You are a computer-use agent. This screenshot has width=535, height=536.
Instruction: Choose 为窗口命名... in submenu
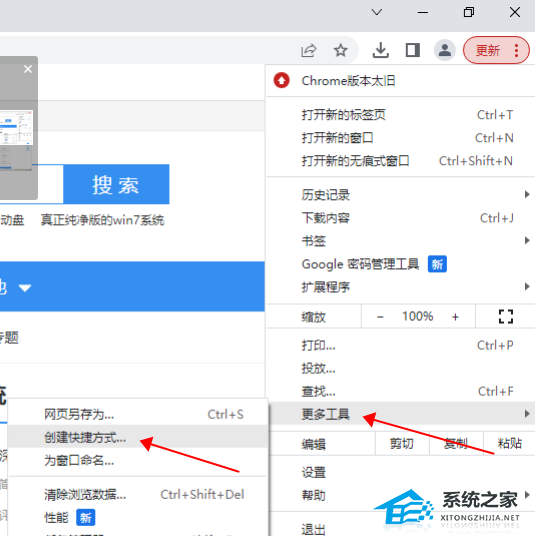tap(137, 460)
